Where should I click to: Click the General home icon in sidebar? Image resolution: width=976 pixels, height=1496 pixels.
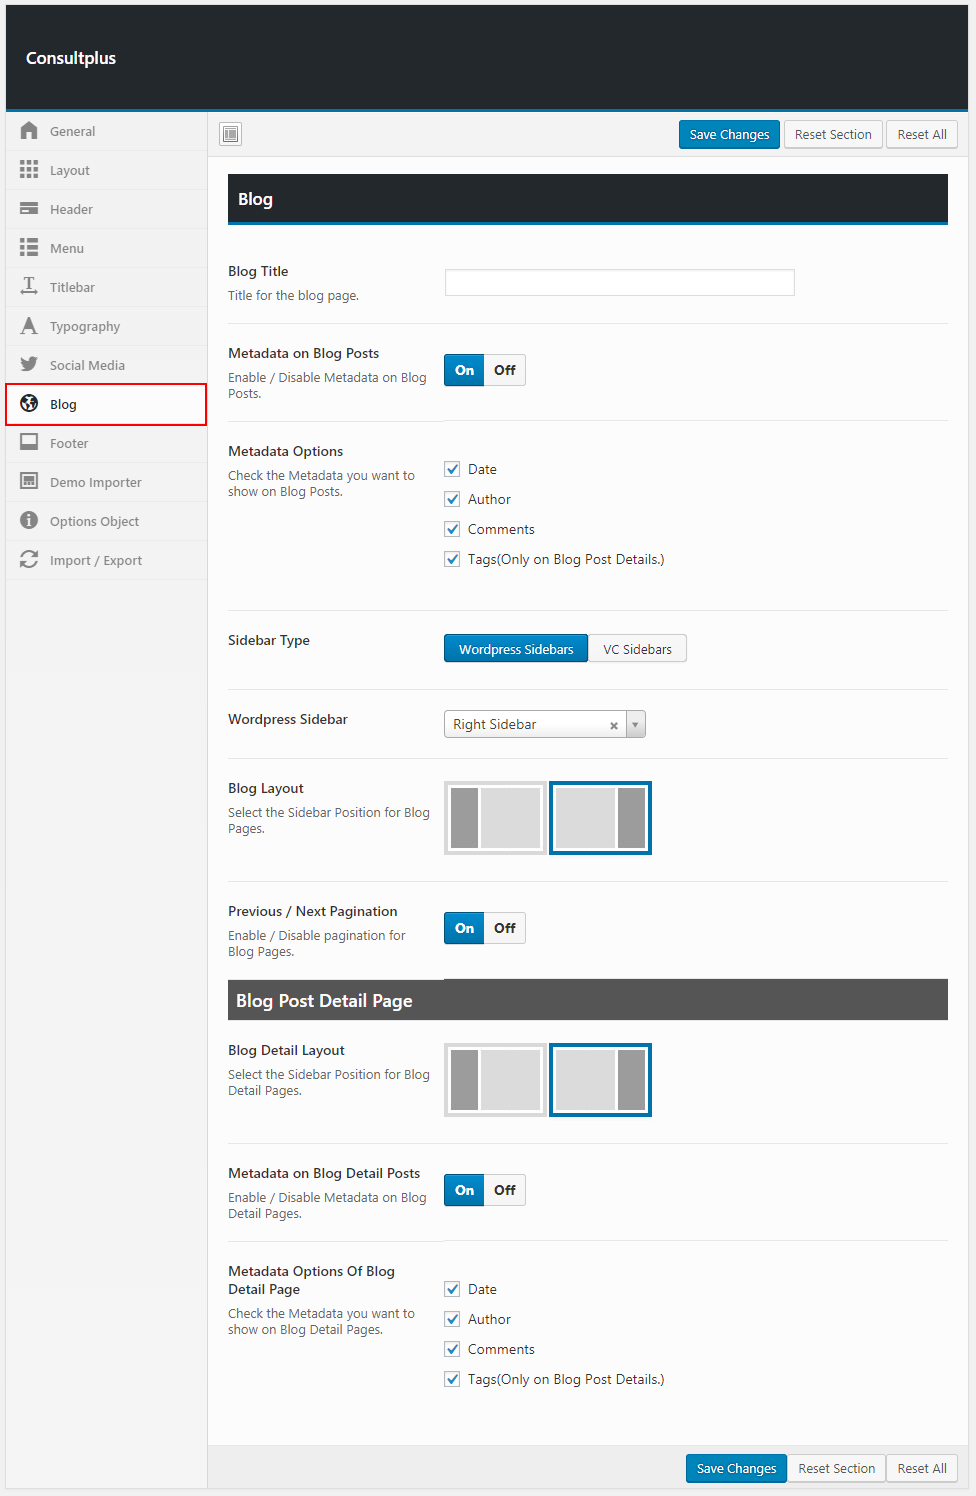pos(29,131)
